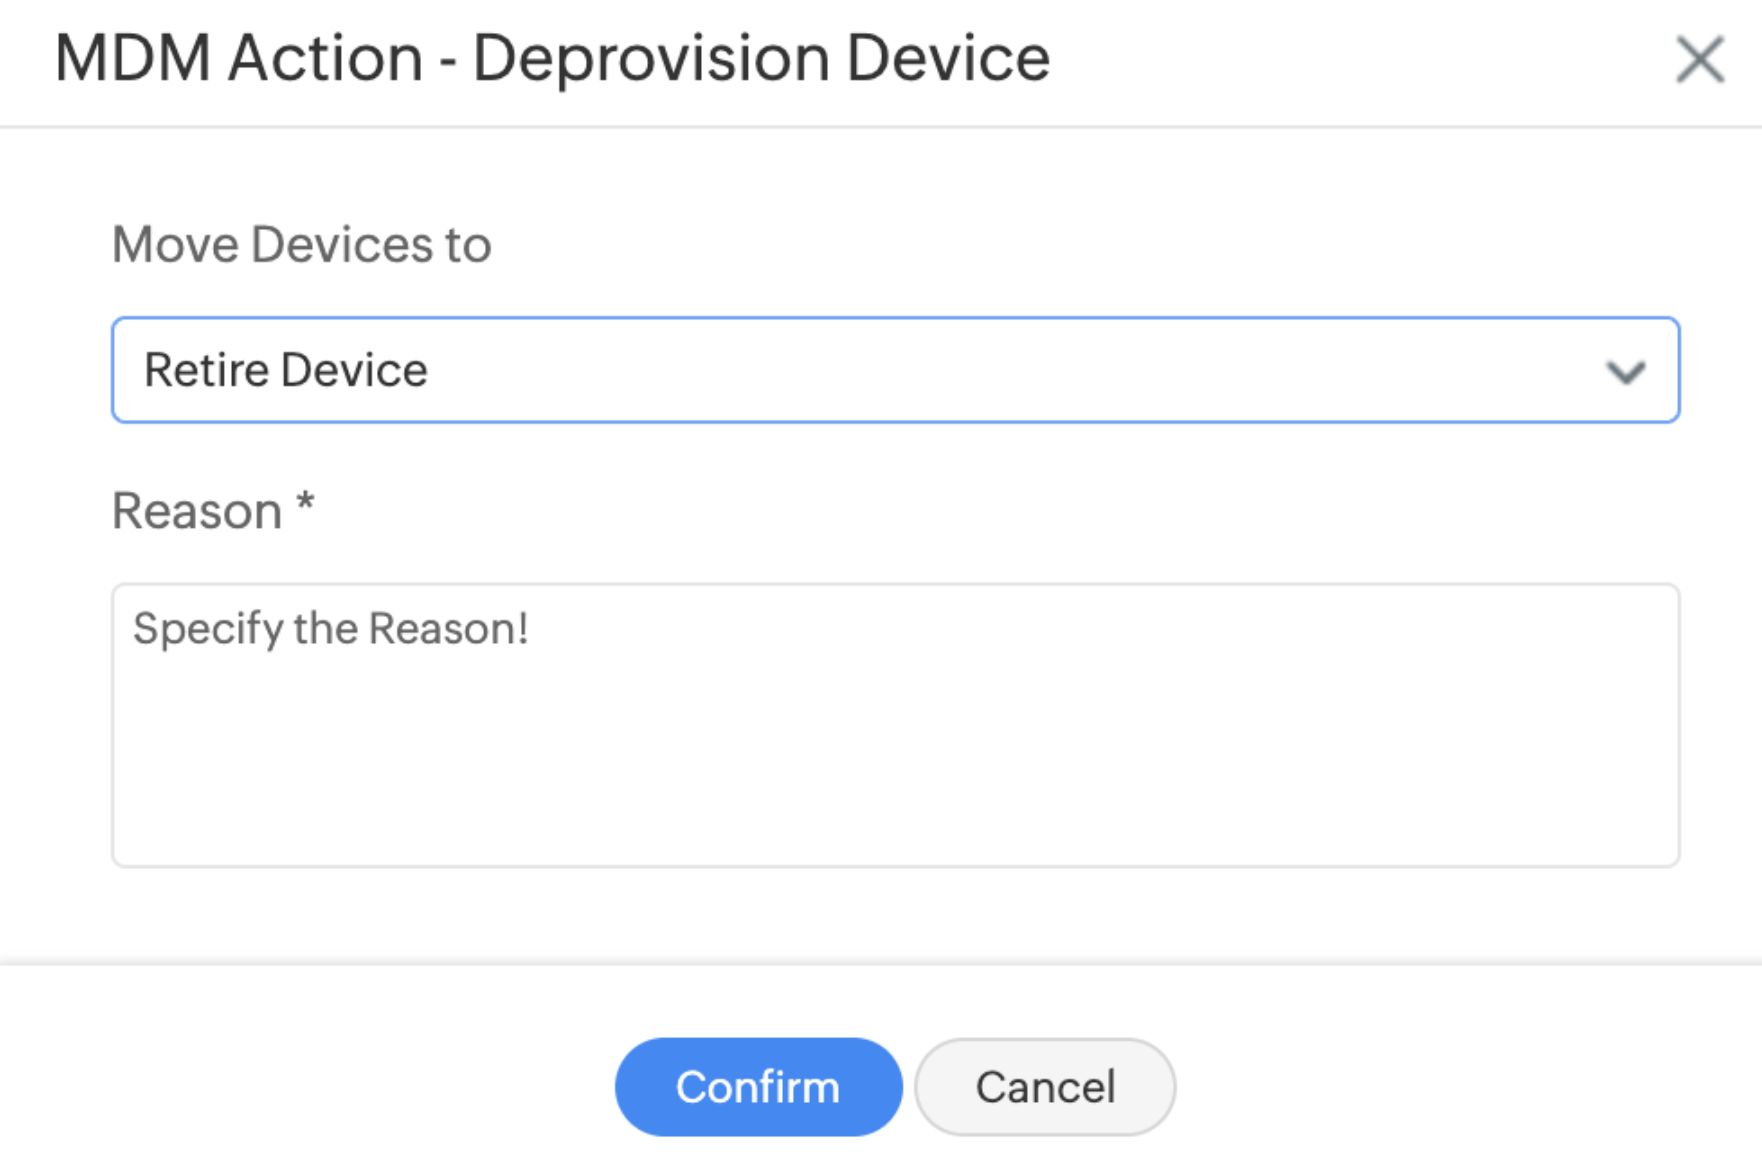This screenshot has height=1176, width=1762.
Task: Click the Reason required field label
Action: [x=213, y=511]
